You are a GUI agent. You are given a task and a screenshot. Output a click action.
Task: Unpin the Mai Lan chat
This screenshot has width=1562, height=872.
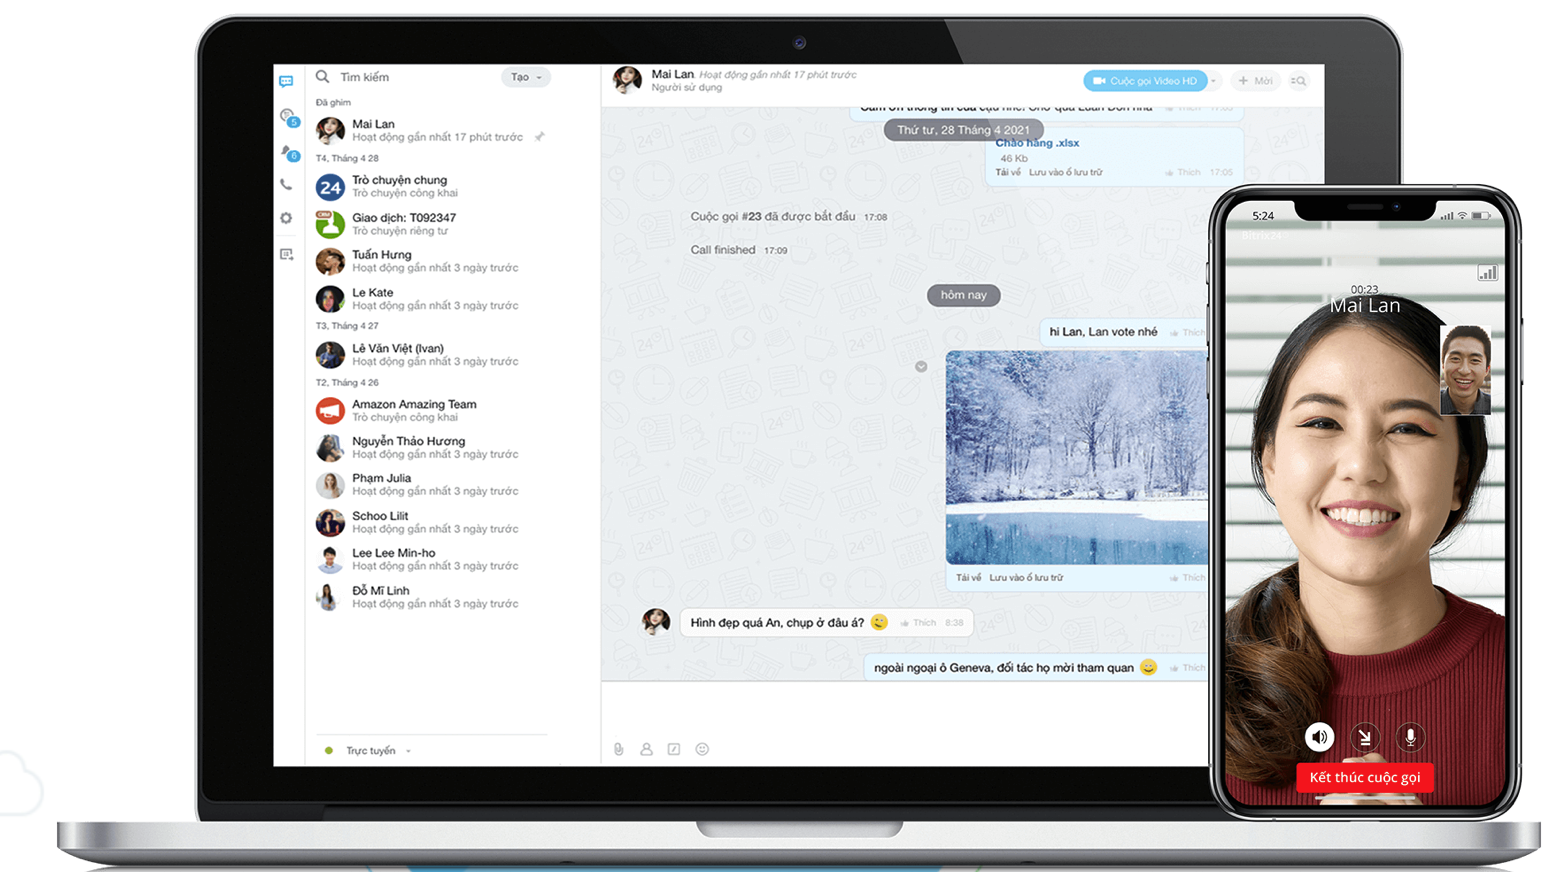539,137
